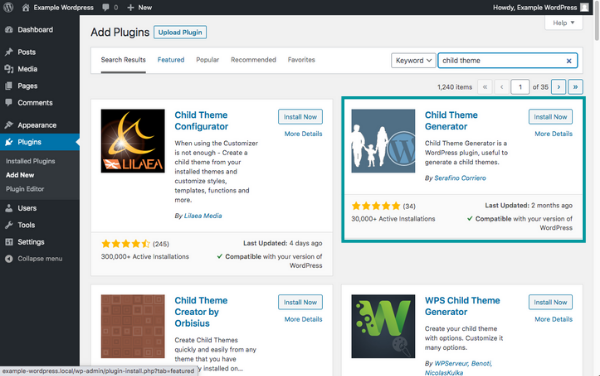Install Child Theme Creator by Orbisius
Viewport: 600px width, 376px height.
click(300, 302)
